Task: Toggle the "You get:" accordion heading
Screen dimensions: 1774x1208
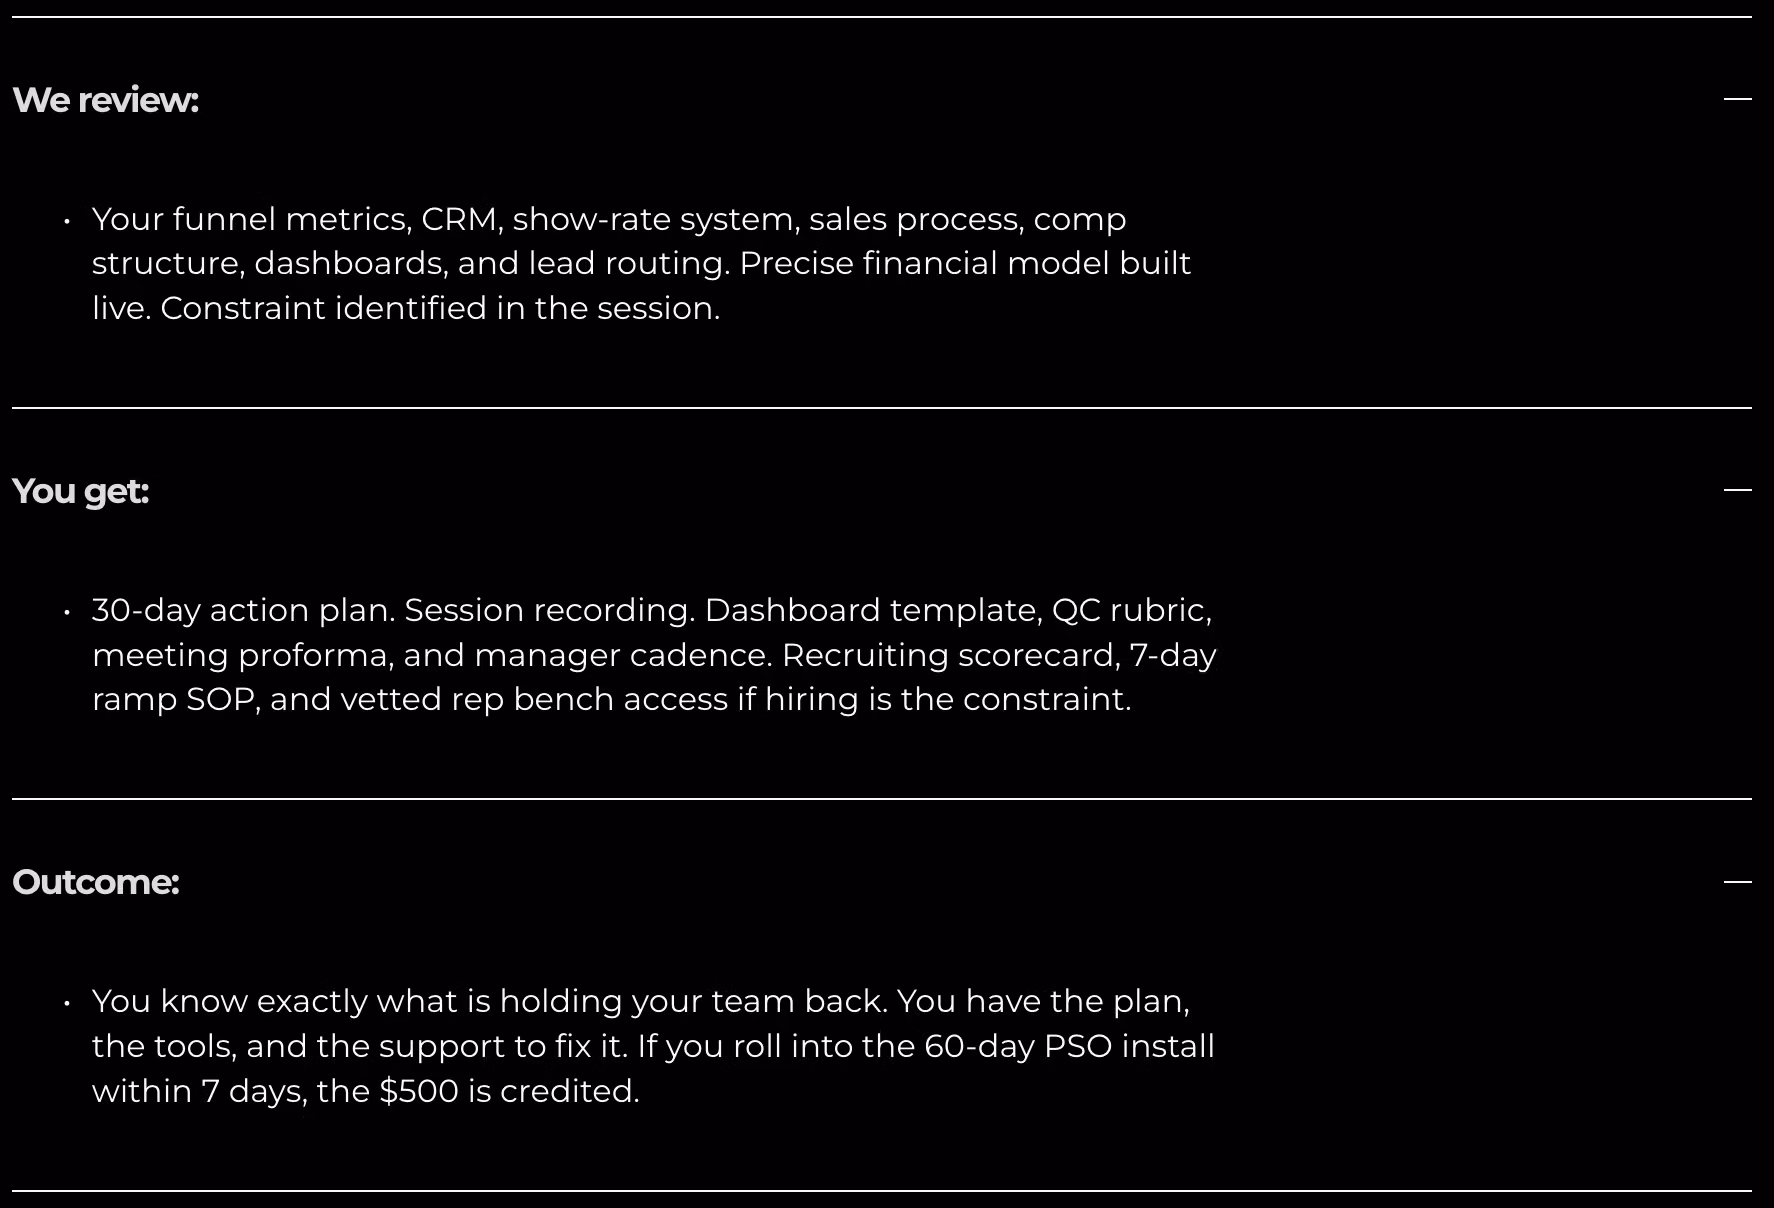Action: click(80, 491)
